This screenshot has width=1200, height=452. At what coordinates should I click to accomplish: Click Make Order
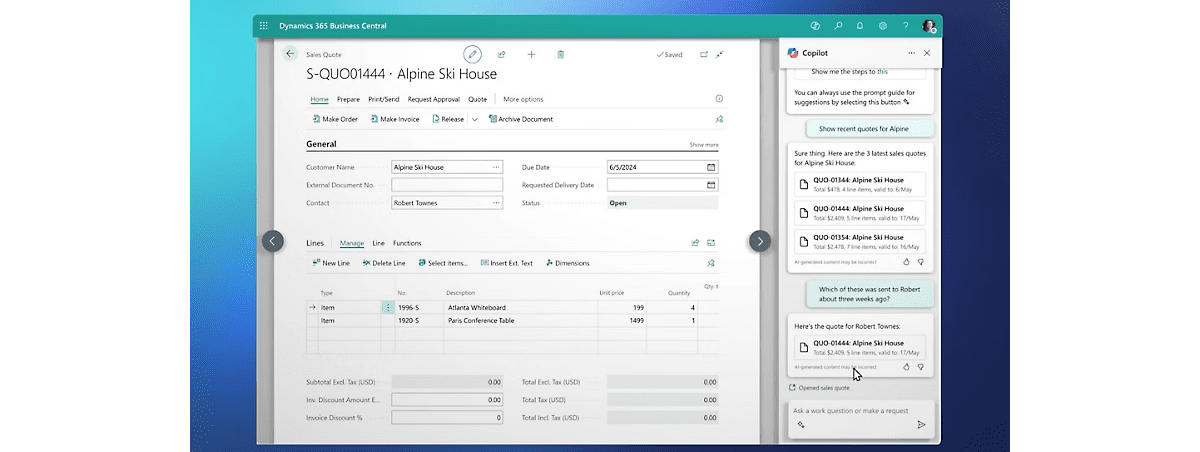pyautogui.click(x=335, y=119)
